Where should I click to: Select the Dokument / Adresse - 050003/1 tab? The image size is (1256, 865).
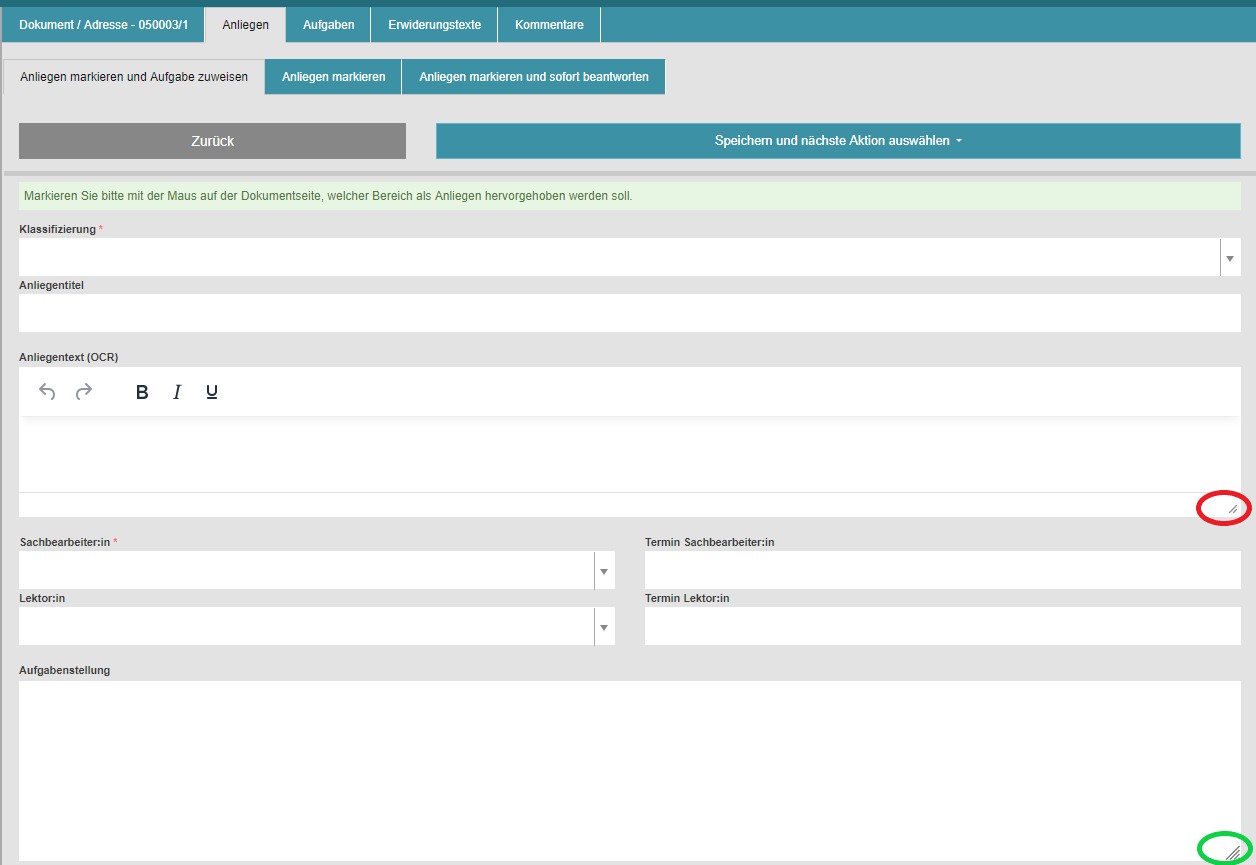(103, 25)
